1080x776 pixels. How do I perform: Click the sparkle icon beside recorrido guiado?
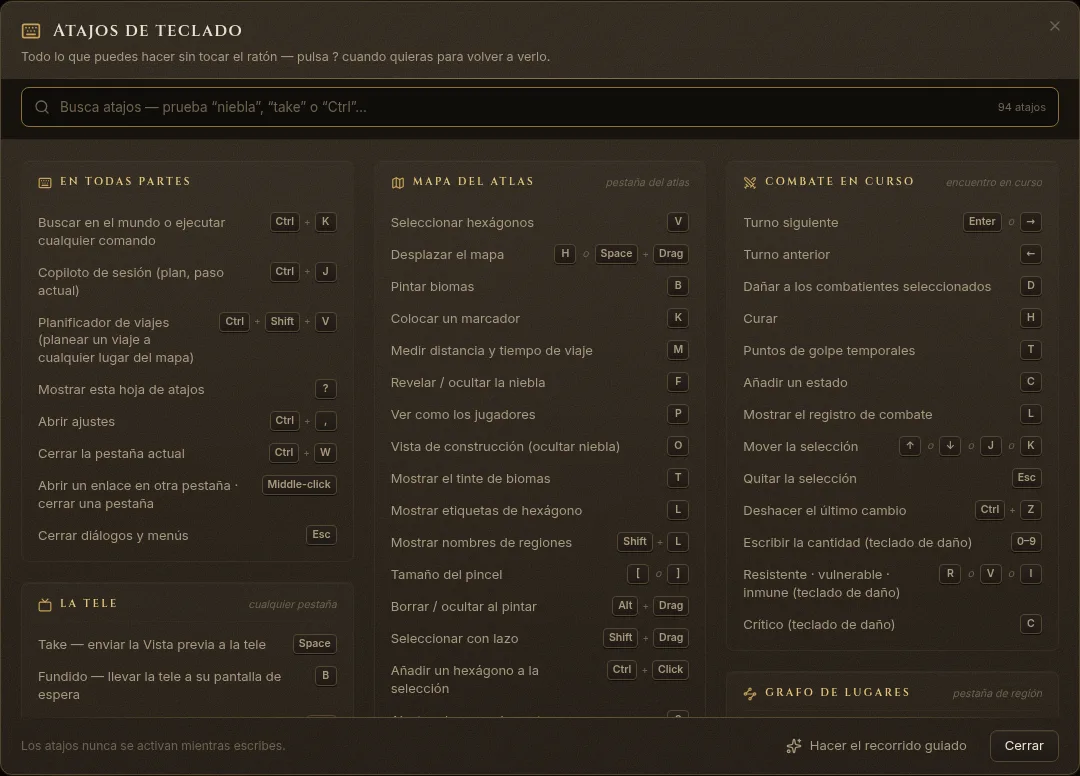(794, 746)
